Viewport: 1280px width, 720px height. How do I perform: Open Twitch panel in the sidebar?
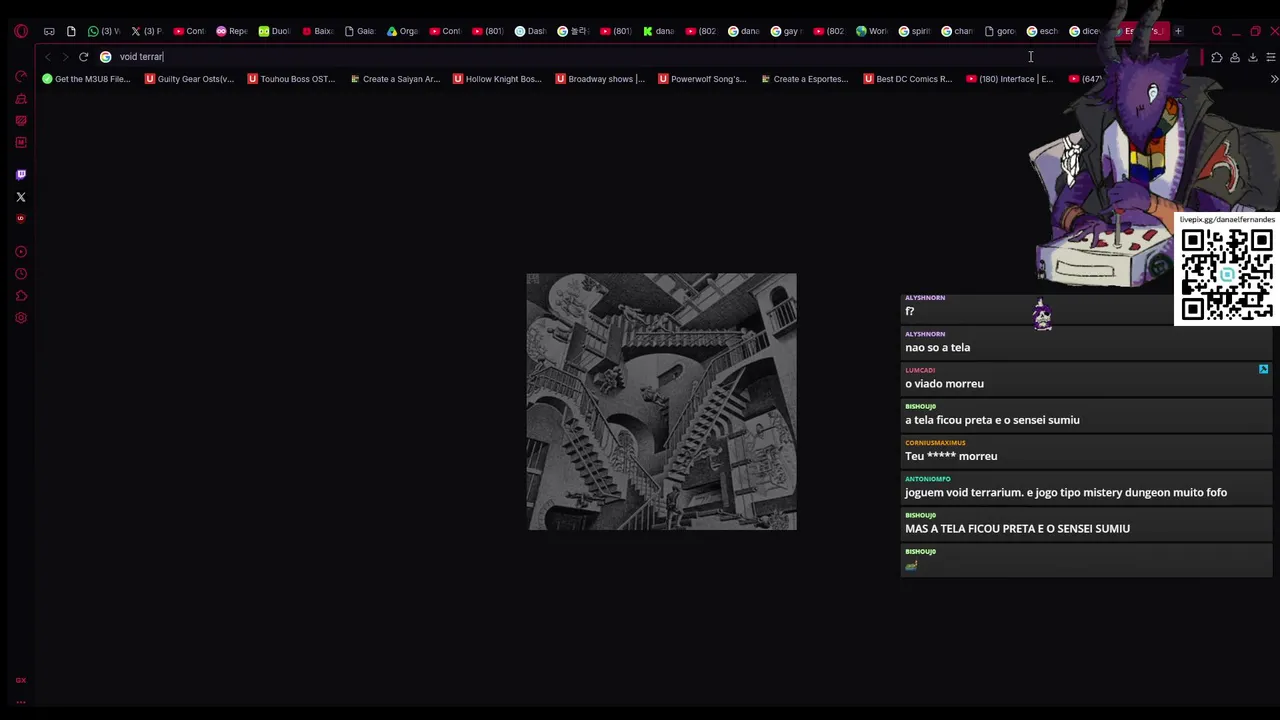21,175
